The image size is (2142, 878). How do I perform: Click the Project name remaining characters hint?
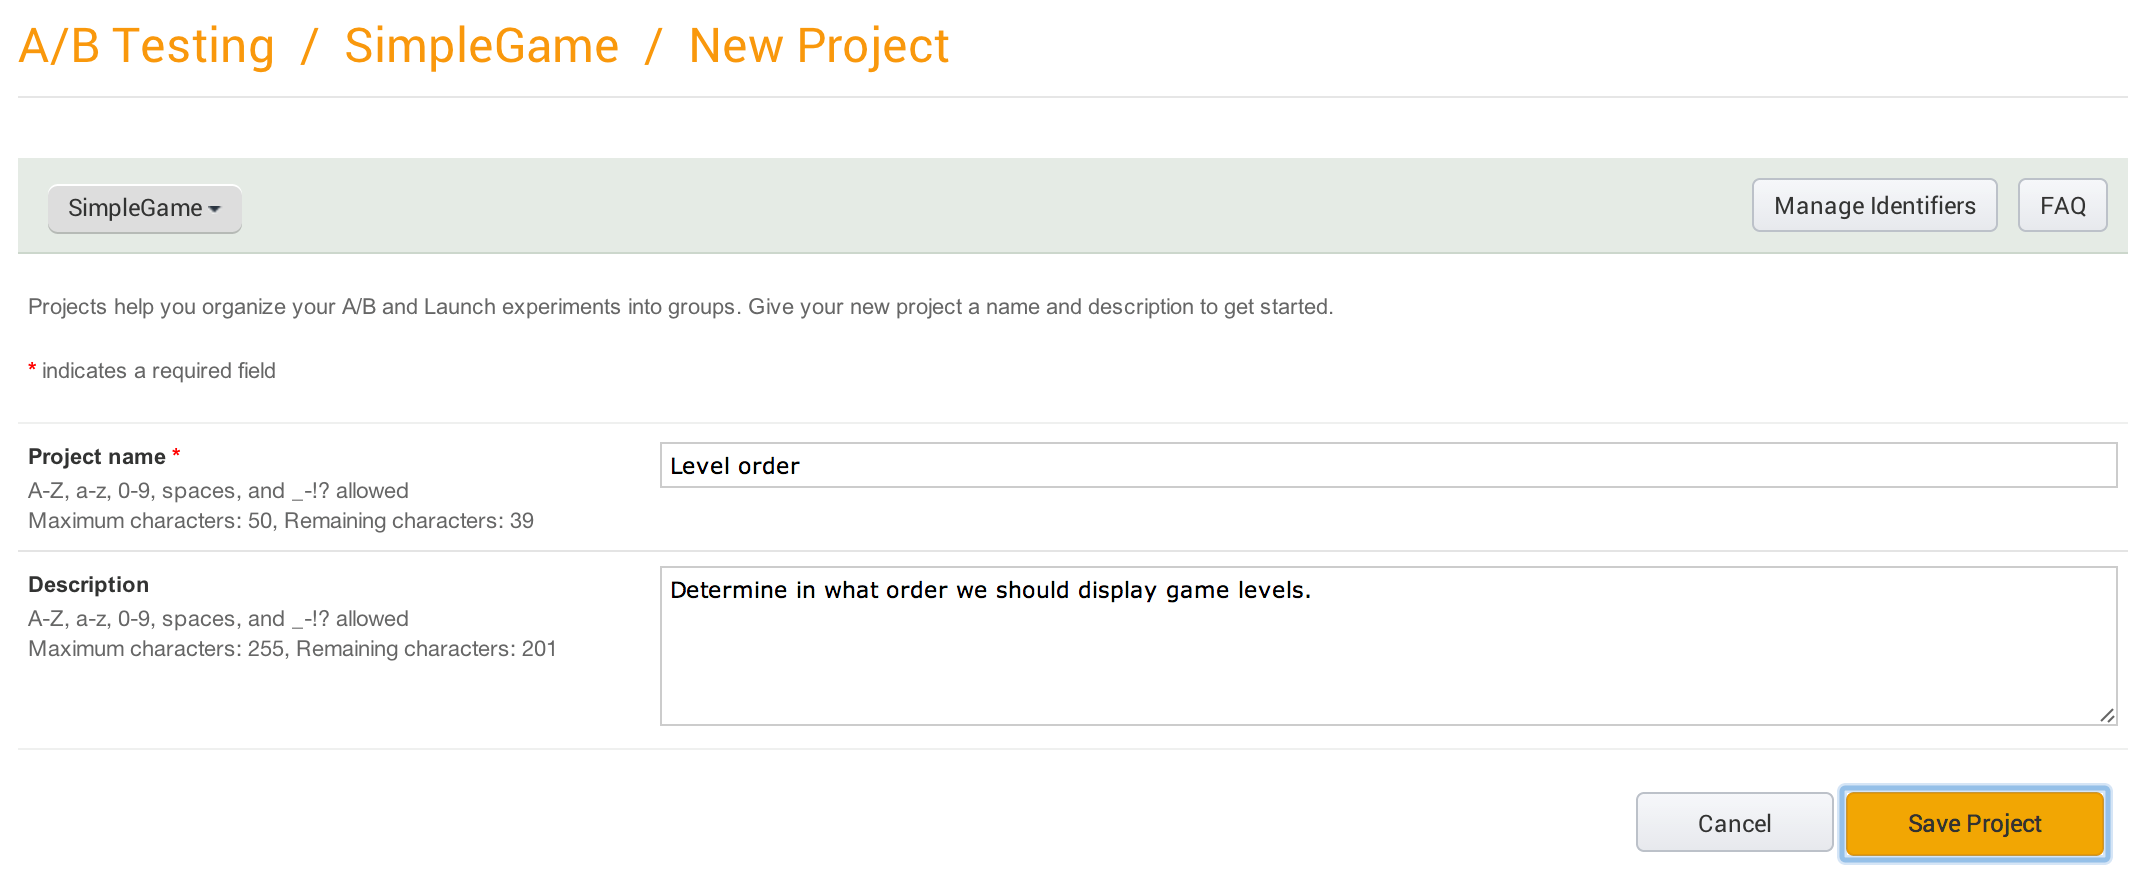click(281, 521)
